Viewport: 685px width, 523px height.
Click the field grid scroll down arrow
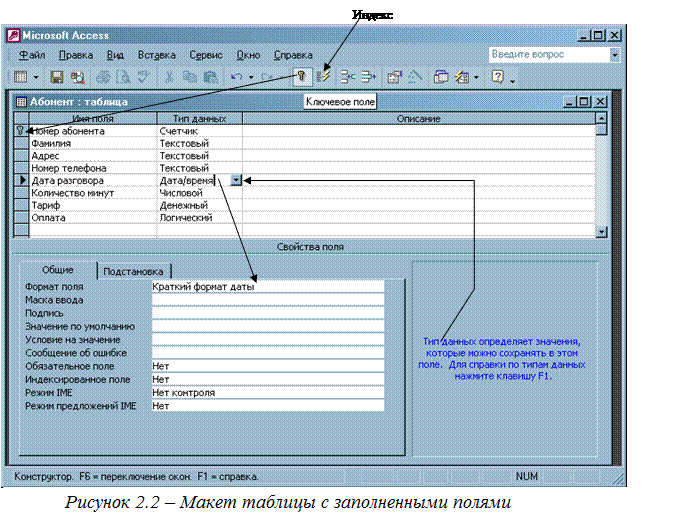click(x=602, y=232)
